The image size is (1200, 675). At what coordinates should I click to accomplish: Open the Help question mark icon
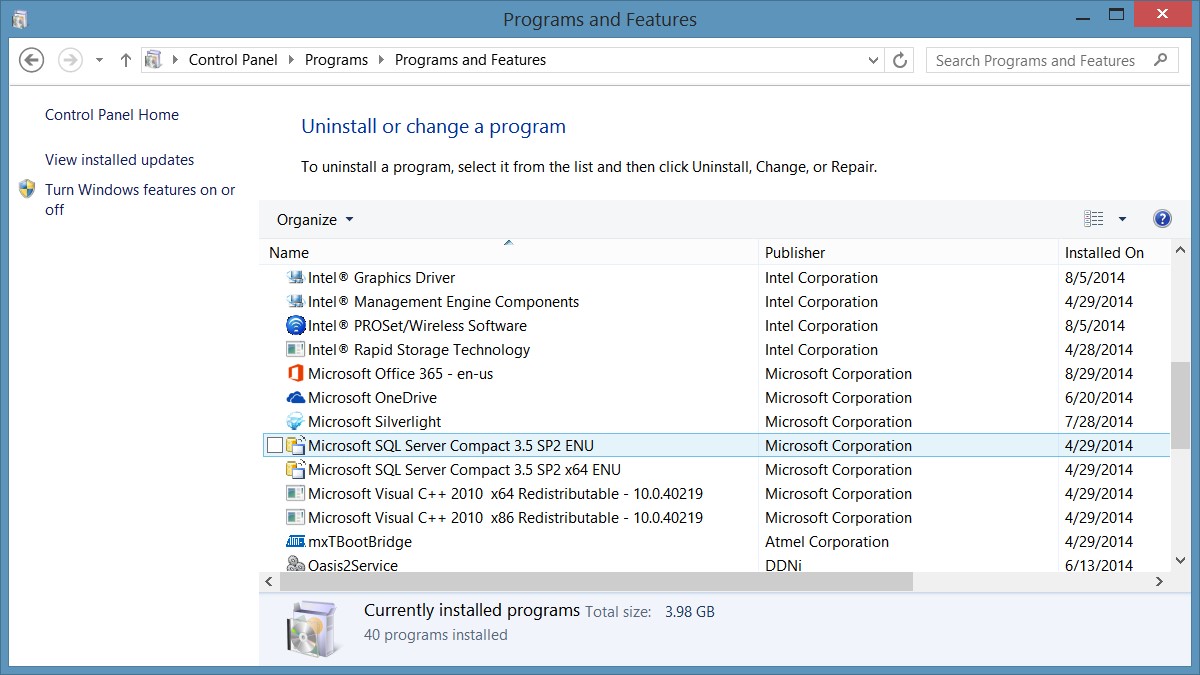pyautogui.click(x=1162, y=218)
